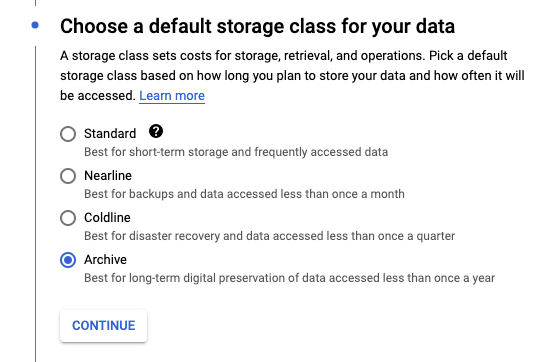The image size is (549, 362).
Task: Click the blue step bullet indicator
Action: 35,25
